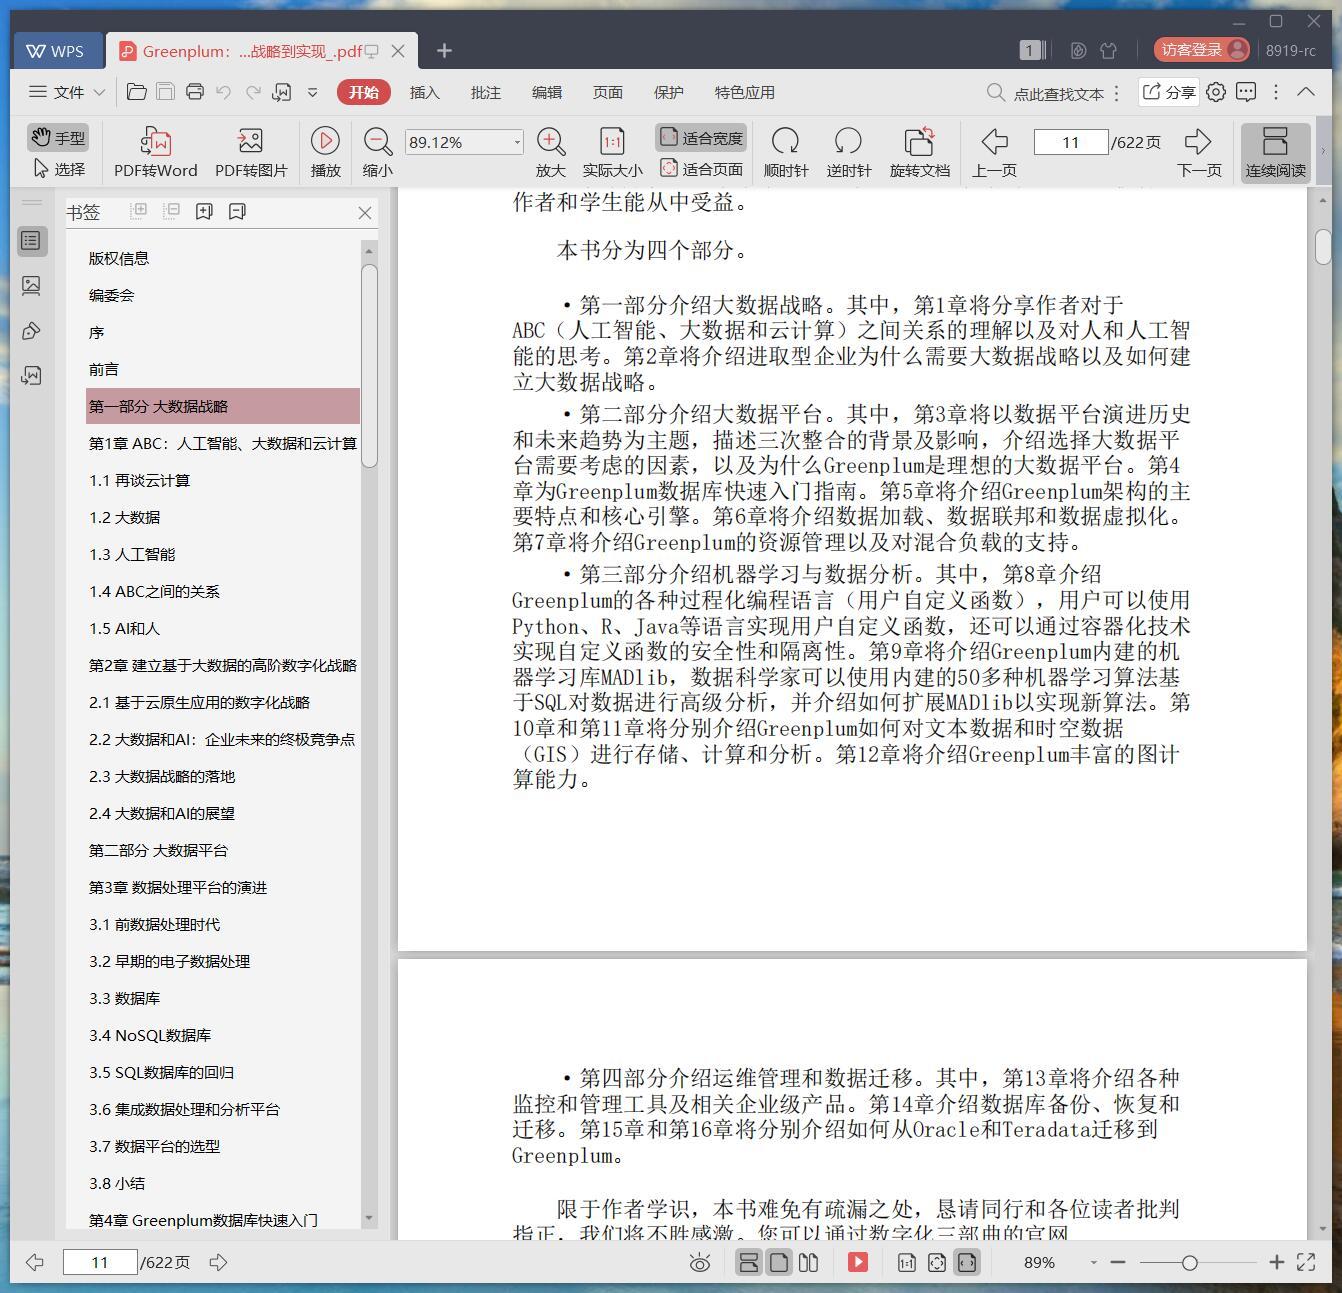Screen dimensions: 1342x1293
Task: Click the print icon in quick toolbar
Action: point(195,92)
